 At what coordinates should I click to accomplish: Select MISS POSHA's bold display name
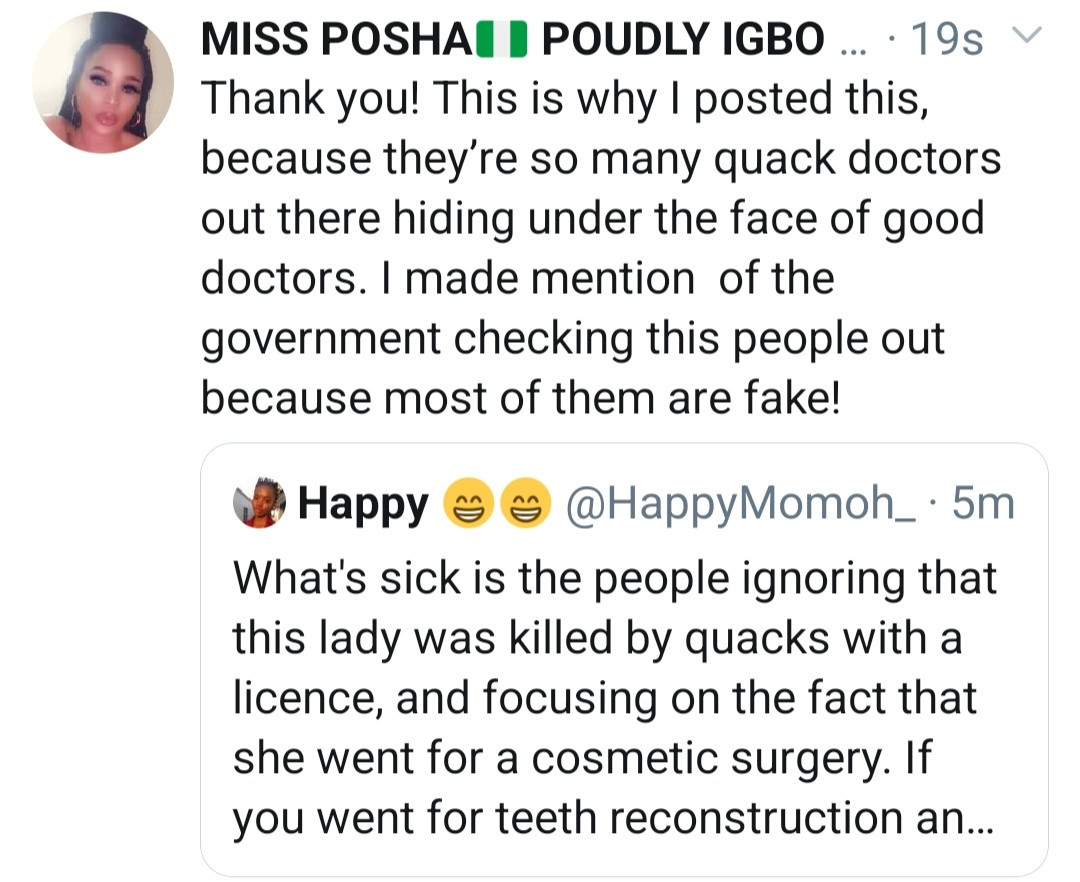tap(330, 40)
